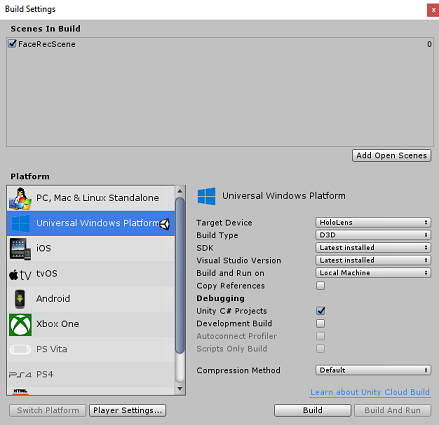Click the Windows logo beside Universal Windows Platform row
Screen dimensions: 439x425
(x=21, y=224)
